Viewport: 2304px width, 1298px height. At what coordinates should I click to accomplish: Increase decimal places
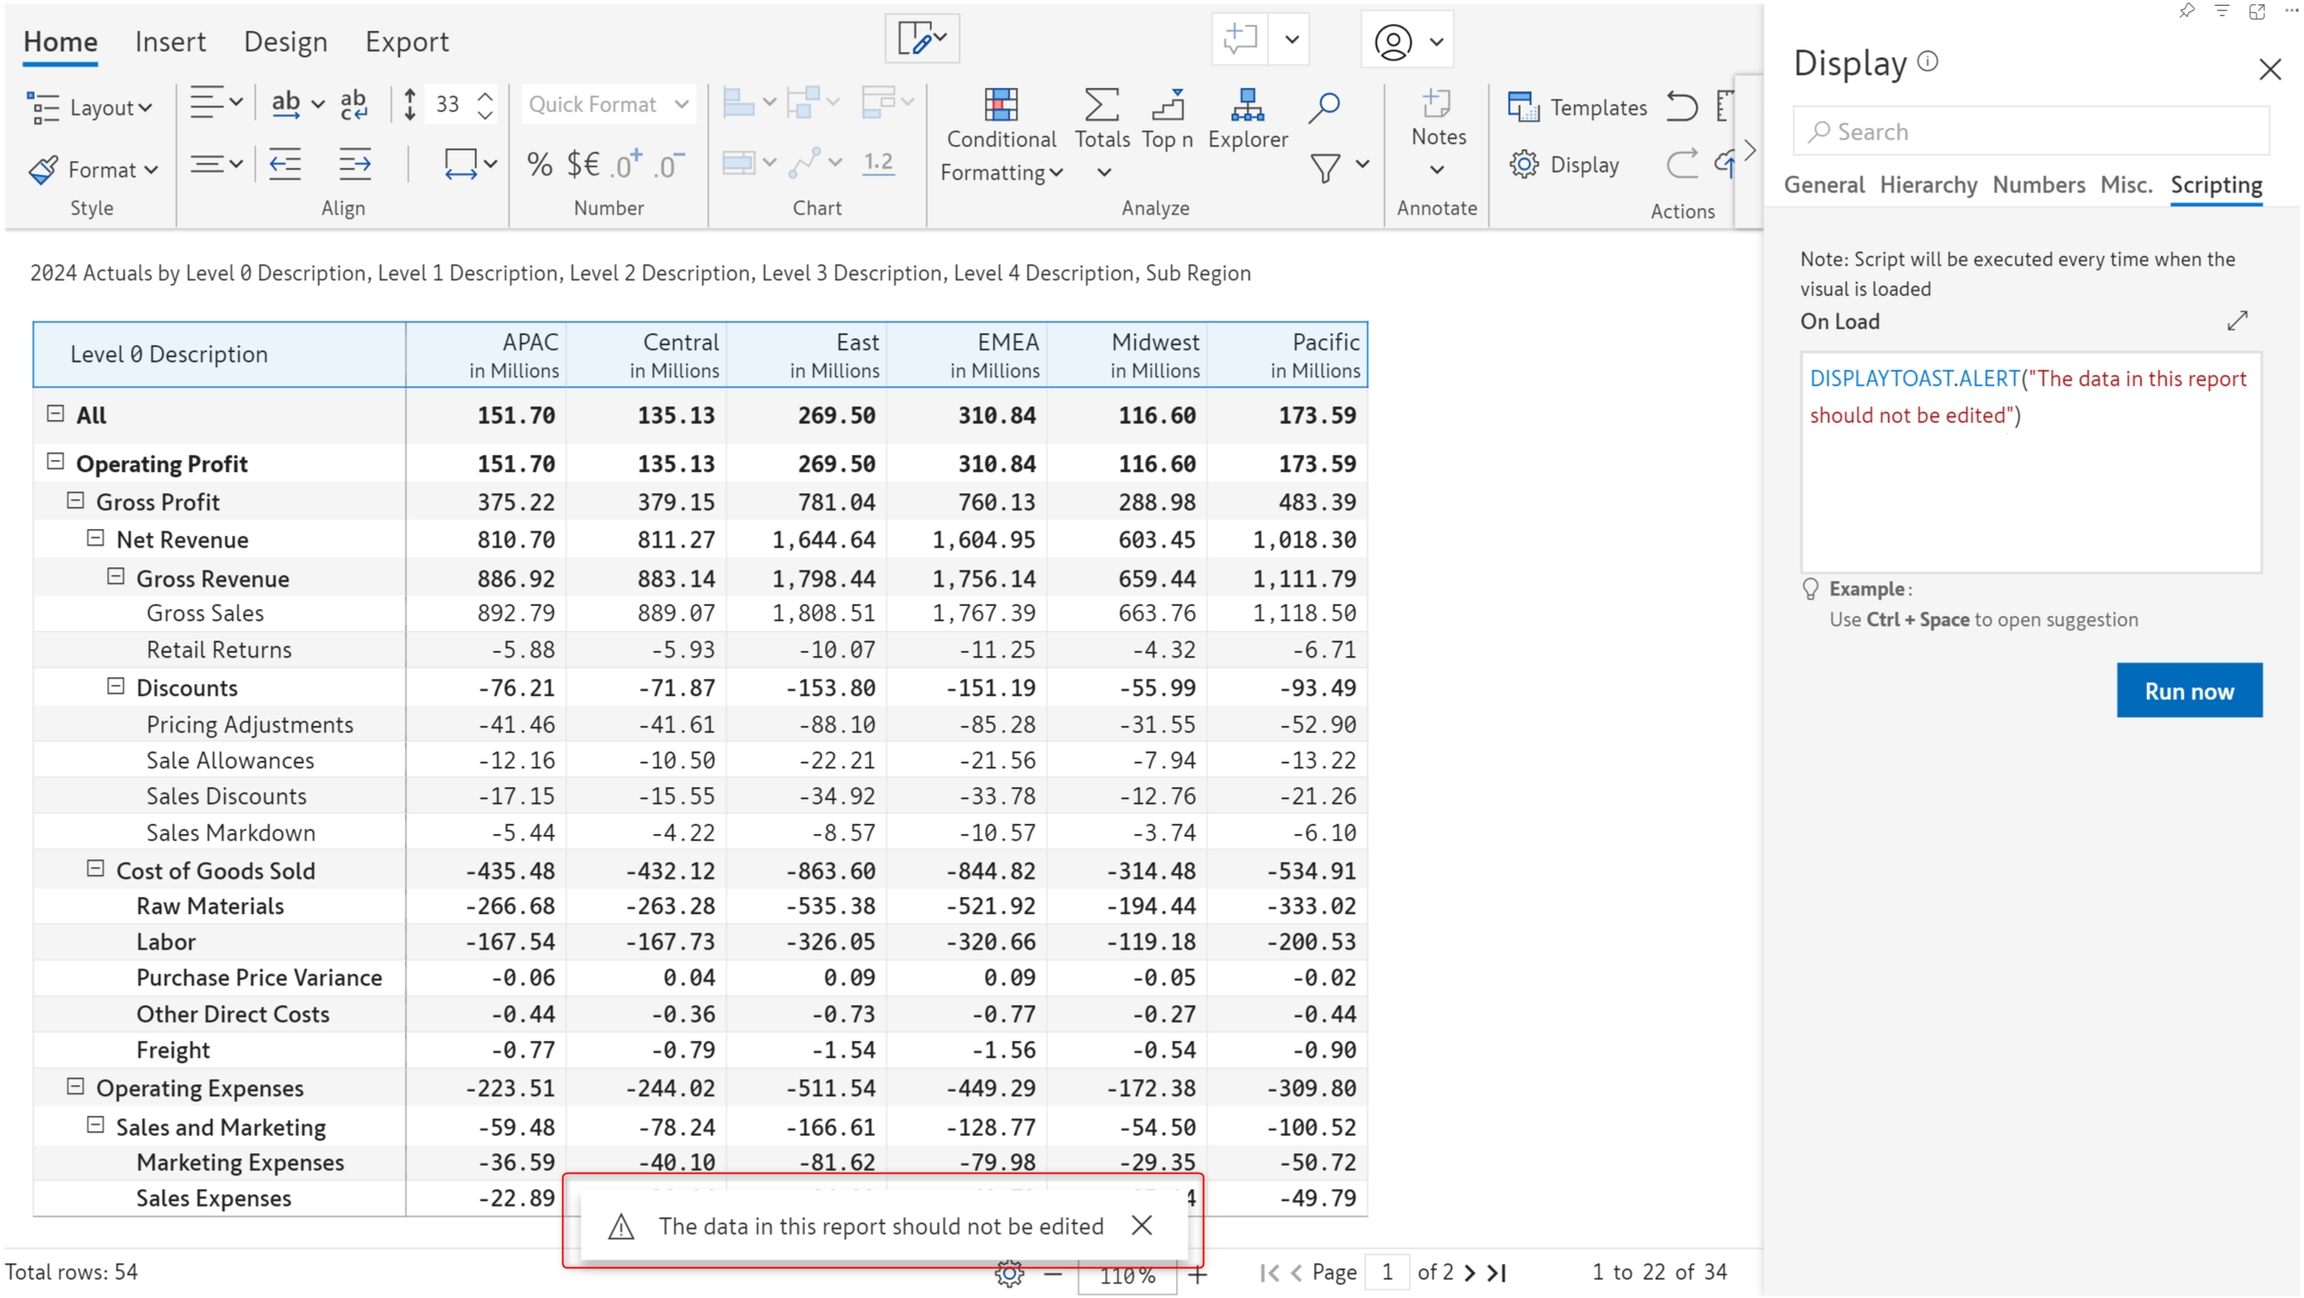pos(627,164)
